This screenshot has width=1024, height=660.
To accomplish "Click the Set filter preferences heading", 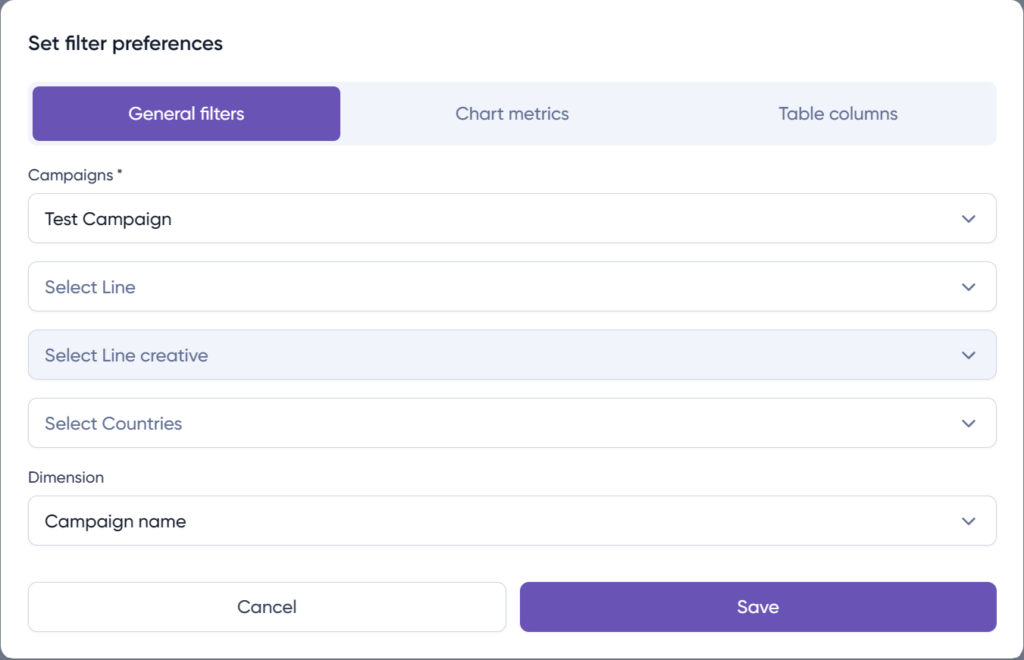I will 124,43.
